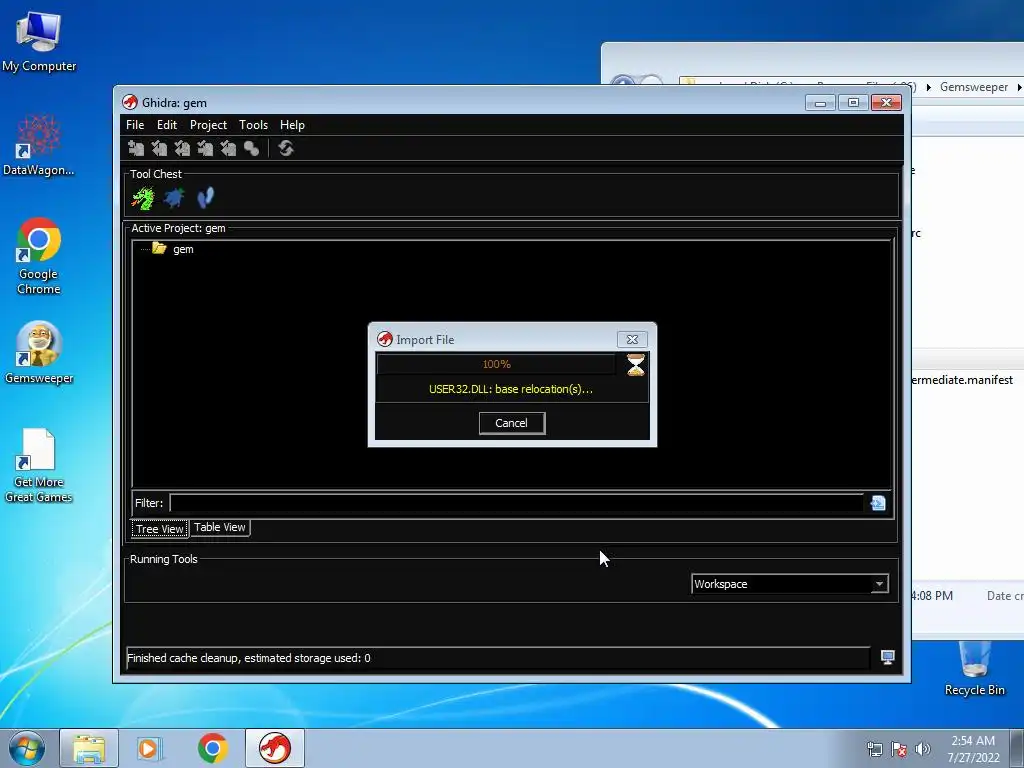
Task: Click the hourglass icon in Import File
Action: [x=635, y=364]
